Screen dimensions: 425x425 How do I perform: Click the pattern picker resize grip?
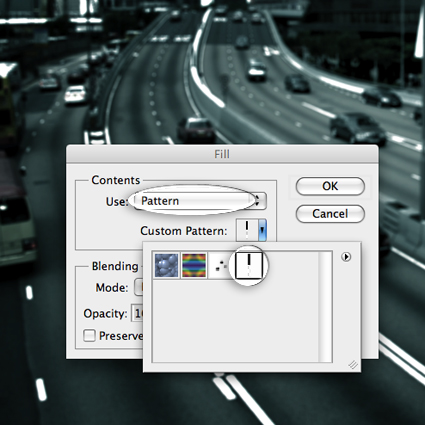tap(353, 365)
